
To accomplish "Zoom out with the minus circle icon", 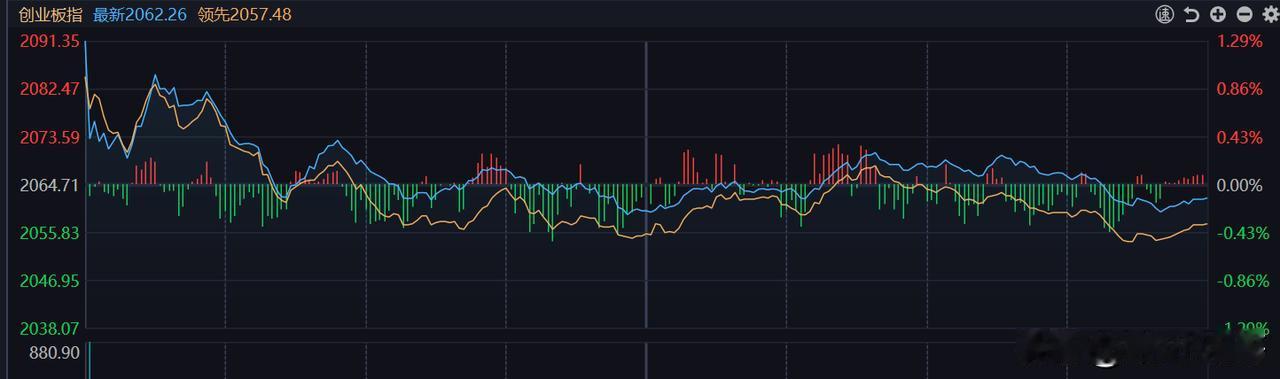I will click(x=1244, y=14).
